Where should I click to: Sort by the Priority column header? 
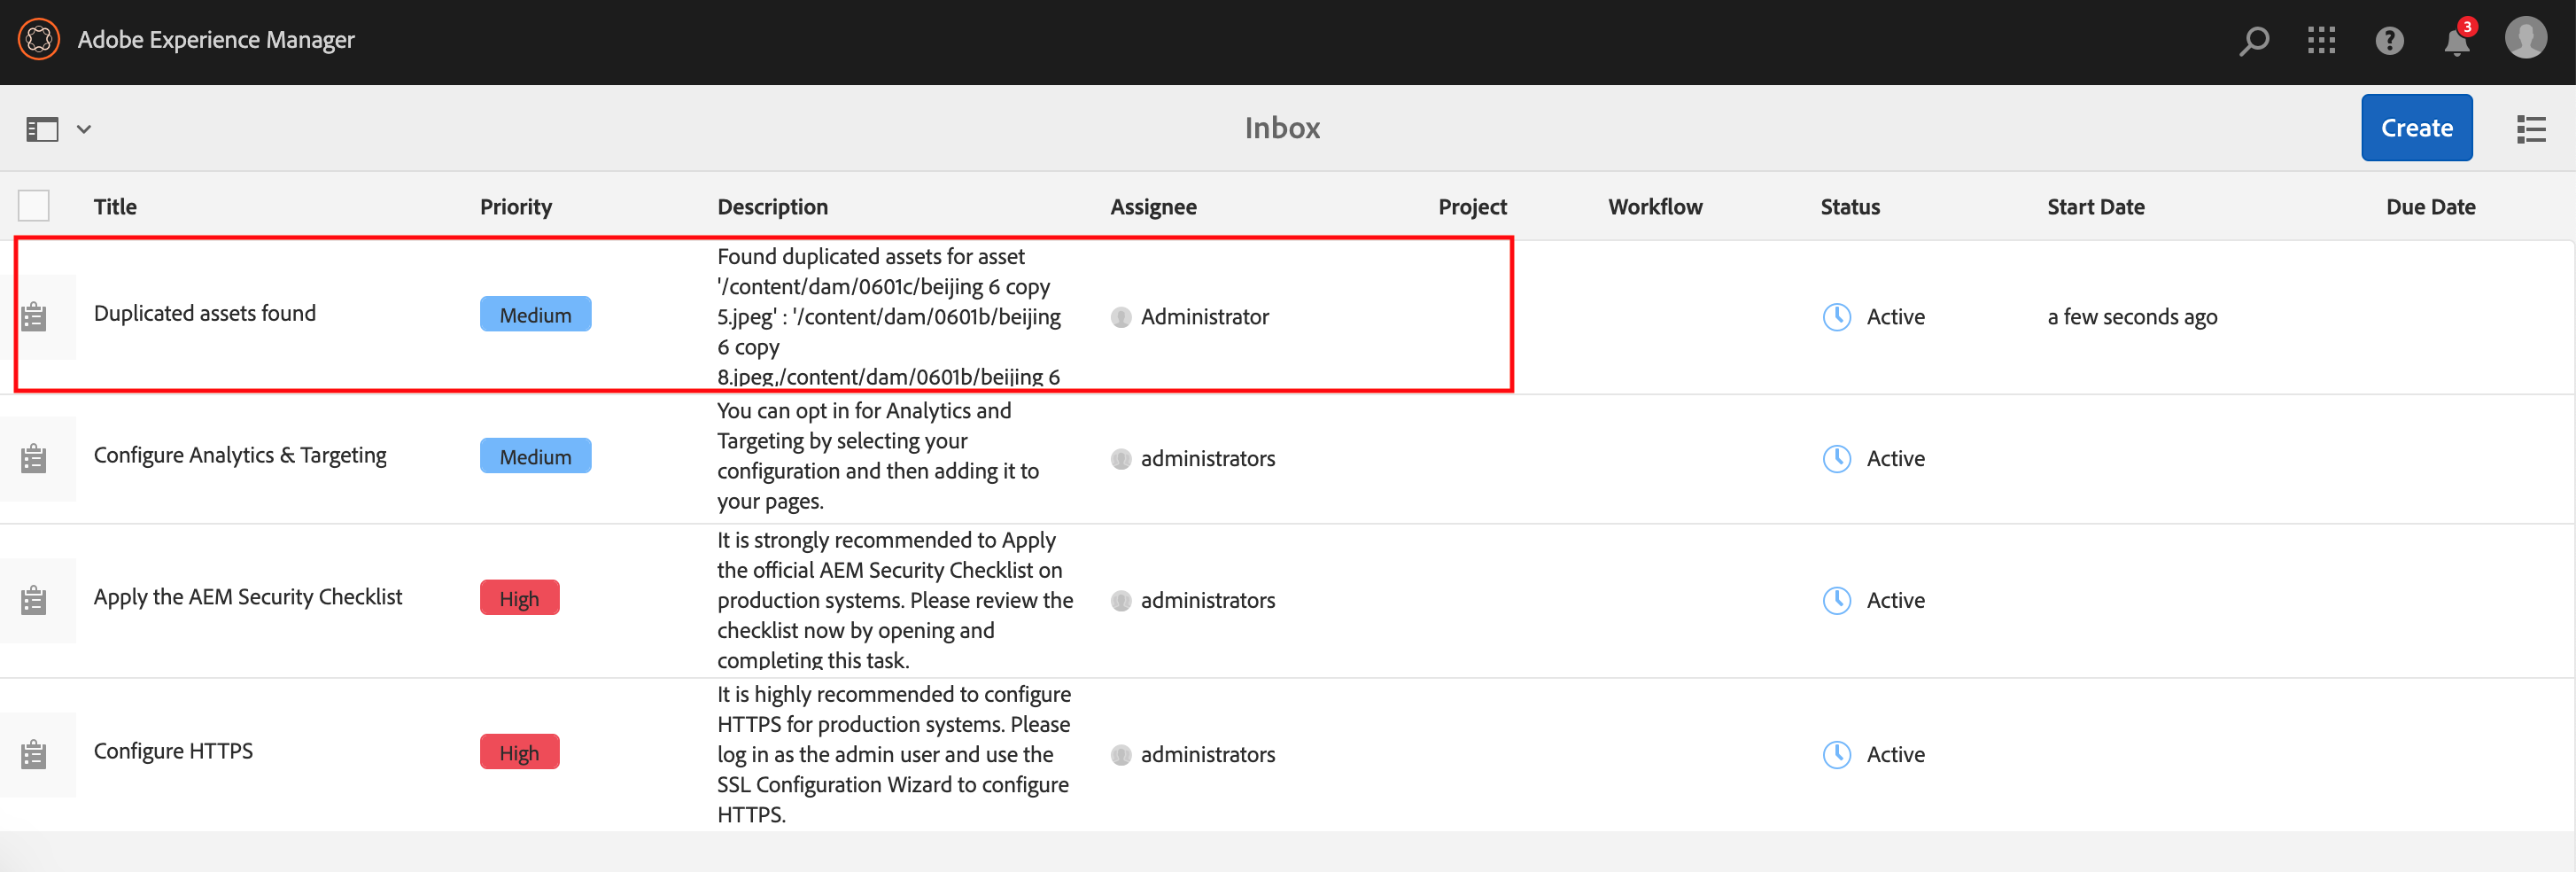click(515, 207)
